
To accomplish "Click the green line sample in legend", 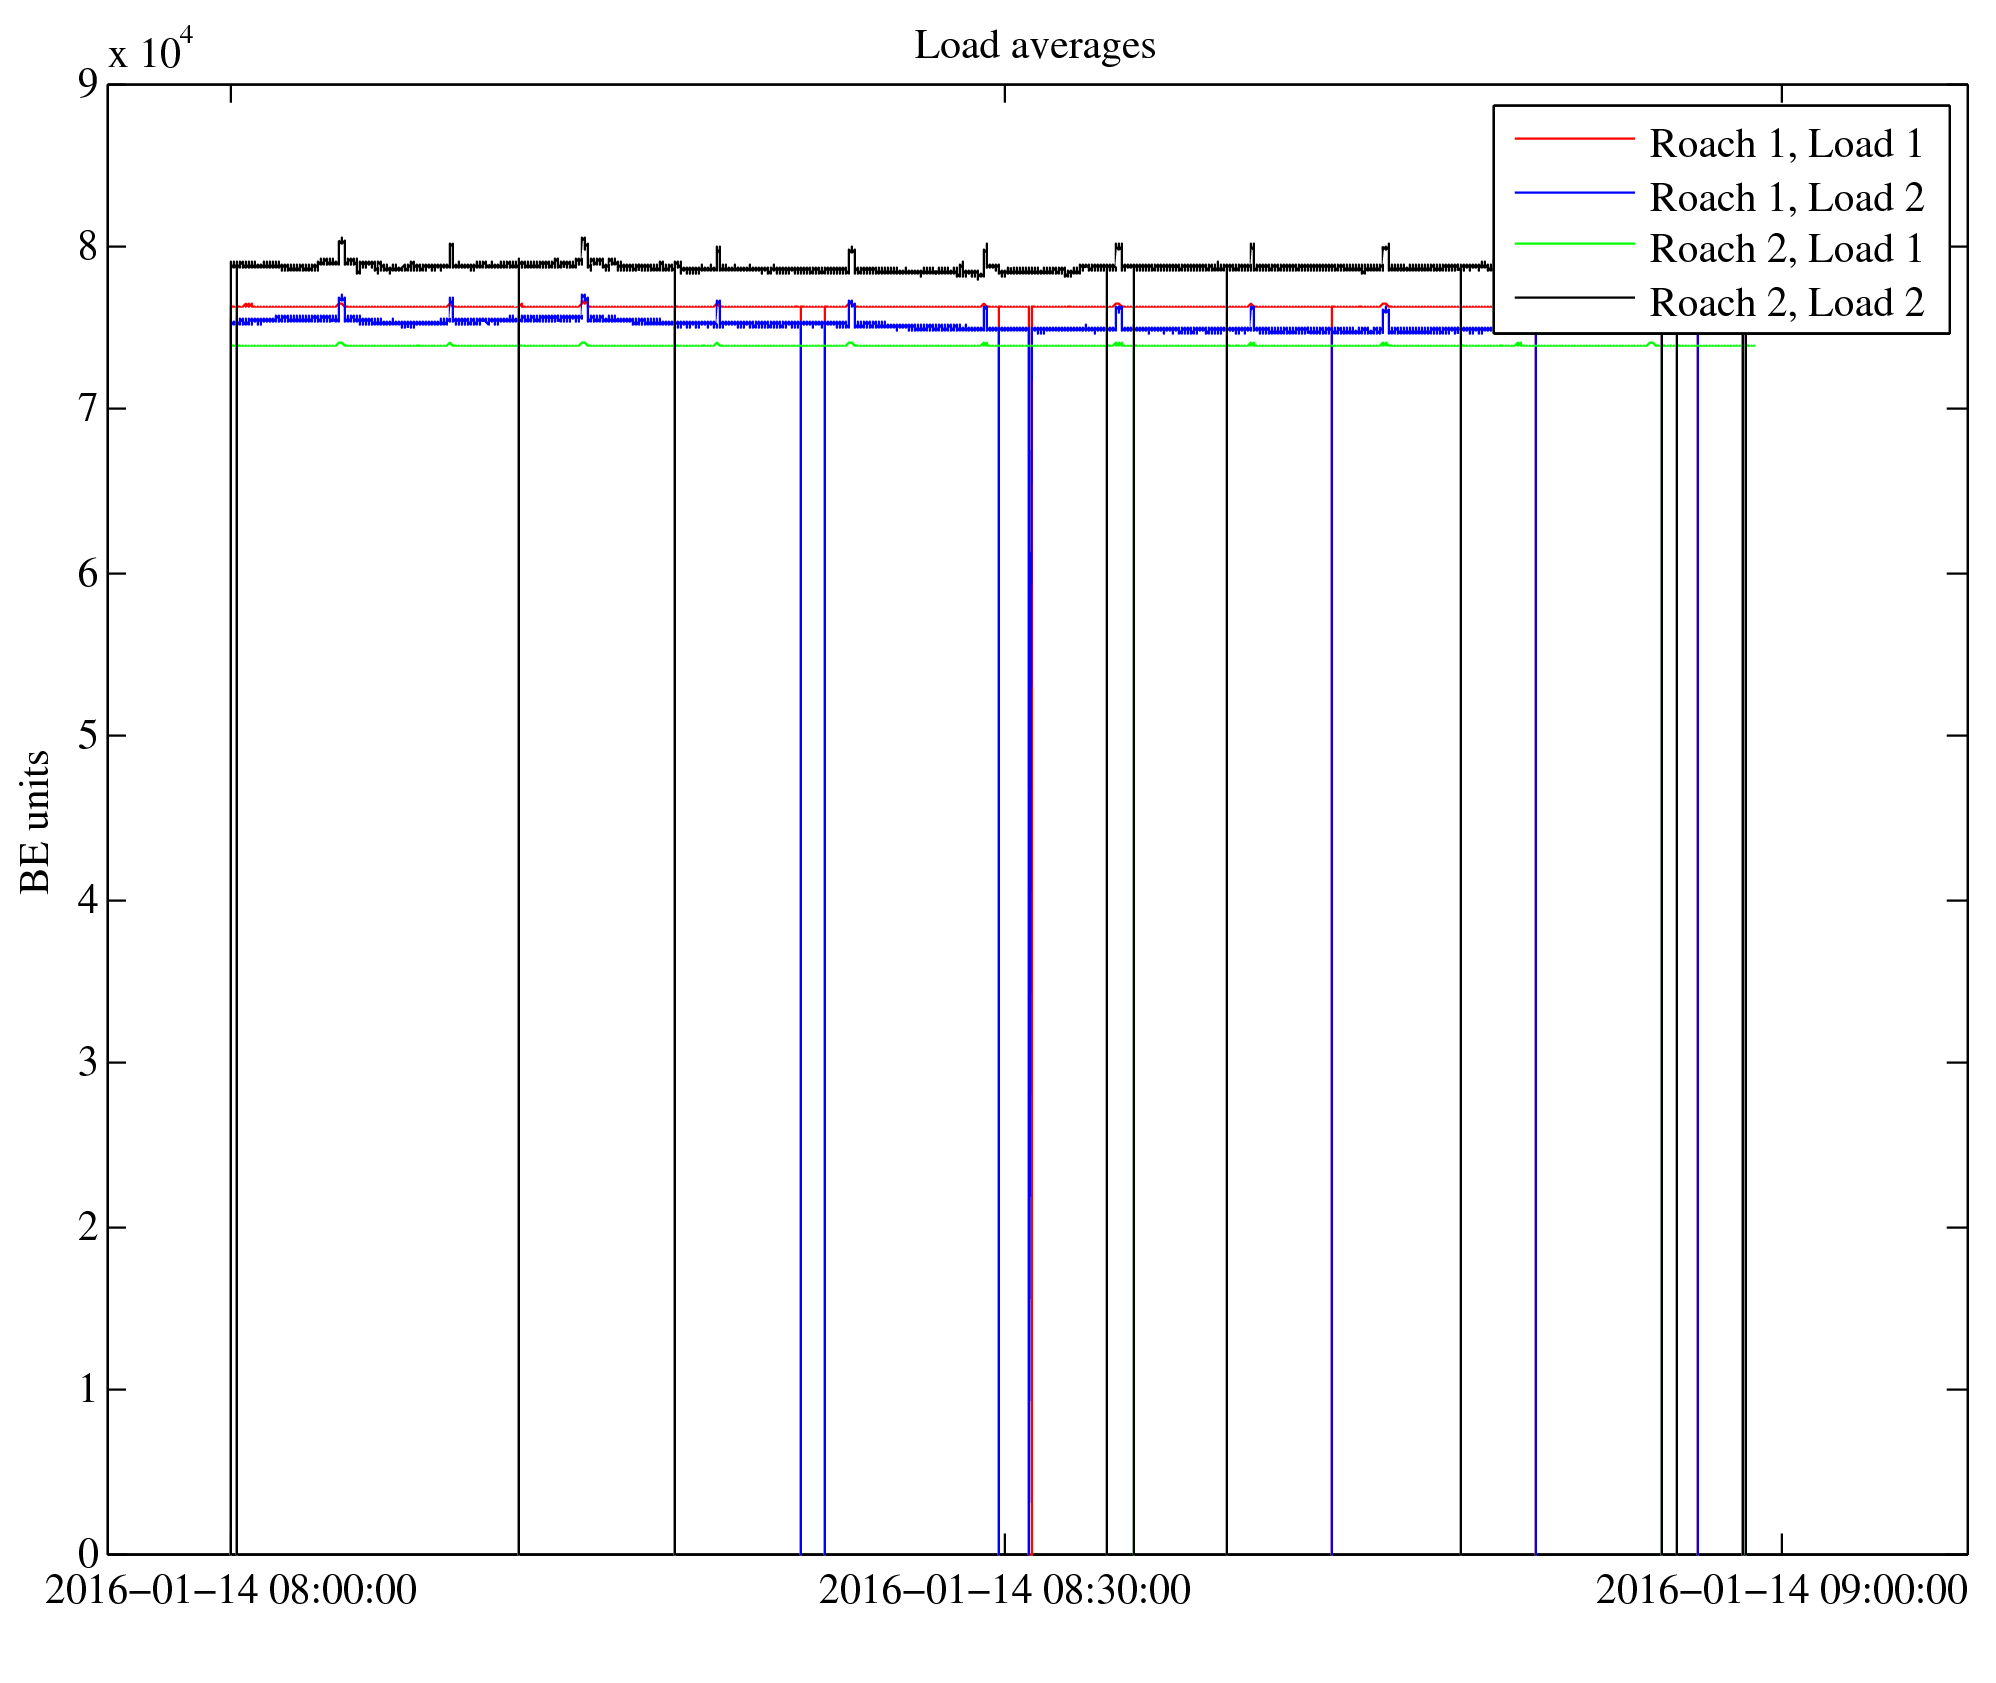I will 1573,244.
